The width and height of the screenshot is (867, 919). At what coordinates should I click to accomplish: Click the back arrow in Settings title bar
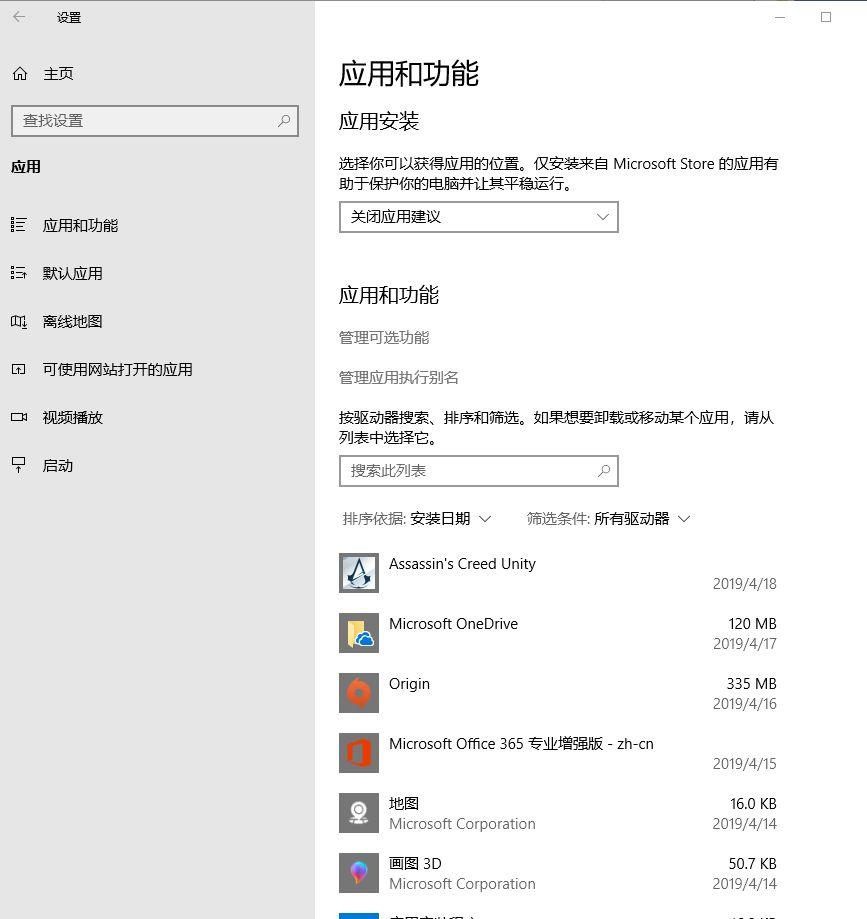(x=19, y=17)
